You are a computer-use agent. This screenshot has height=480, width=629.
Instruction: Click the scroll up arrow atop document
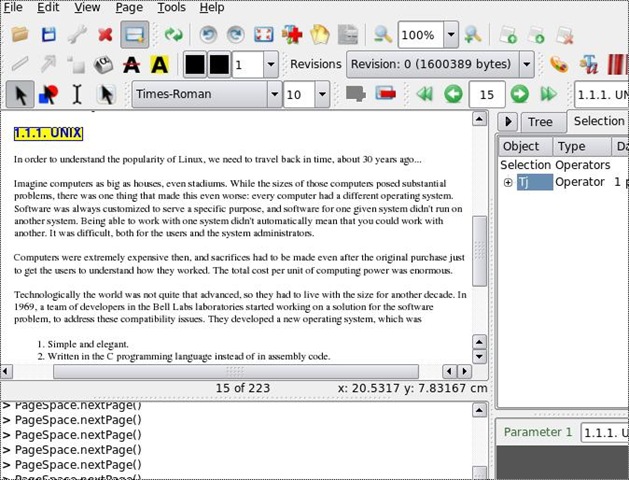pyautogui.click(x=479, y=119)
